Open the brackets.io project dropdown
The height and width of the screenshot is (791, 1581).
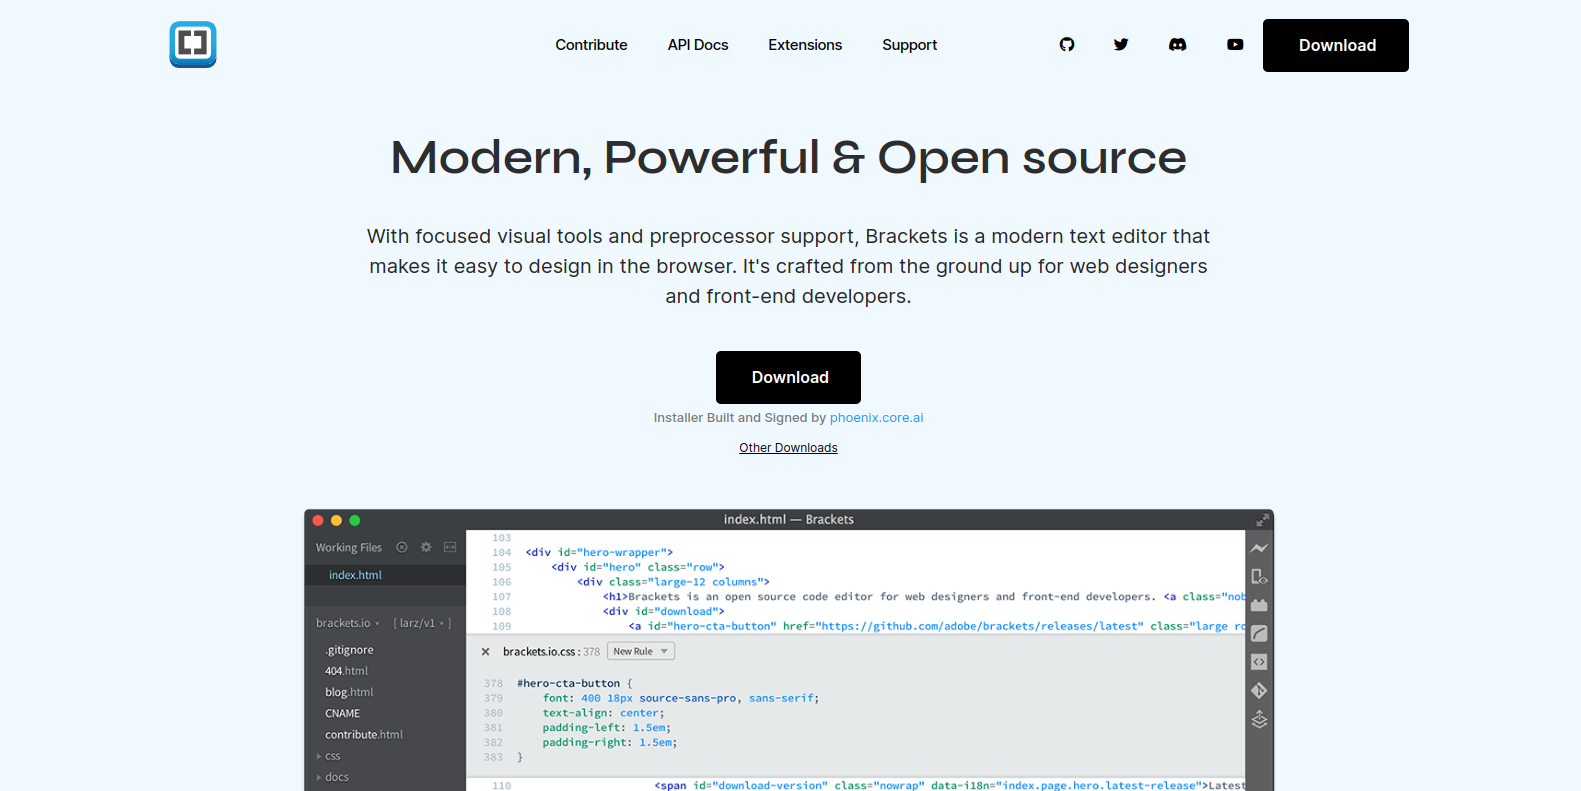[348, 623]
